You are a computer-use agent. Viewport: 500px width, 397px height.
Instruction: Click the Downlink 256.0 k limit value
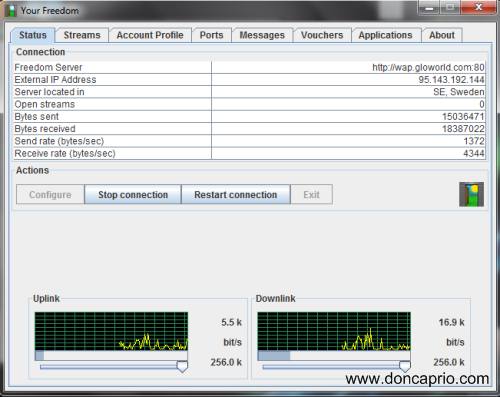449,362
